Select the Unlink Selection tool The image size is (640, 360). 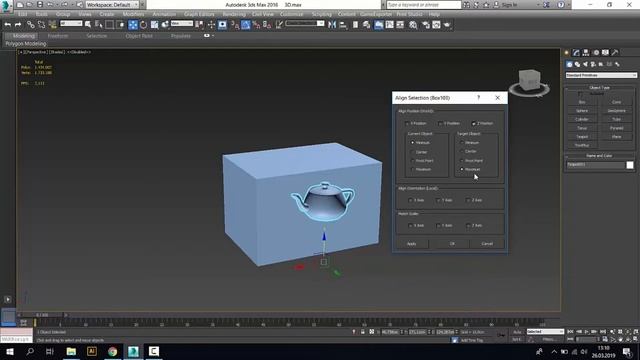click(41, 25)
